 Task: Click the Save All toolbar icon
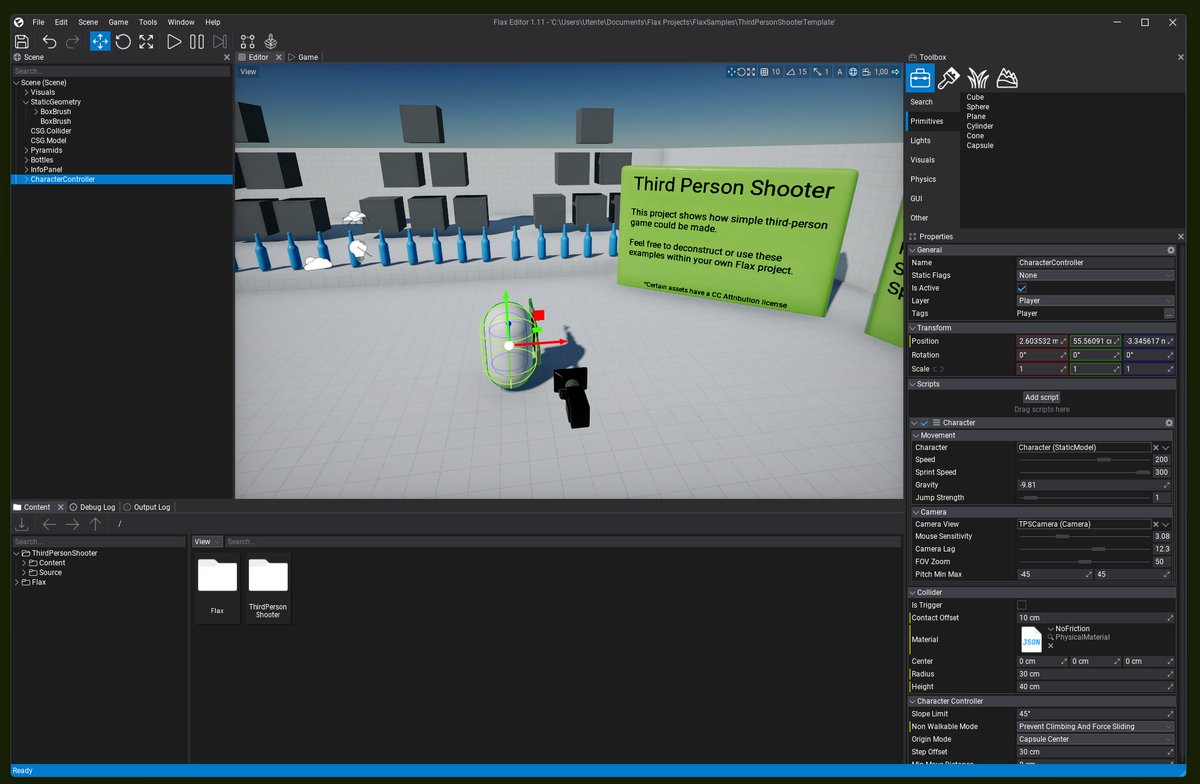coord(22,41)
